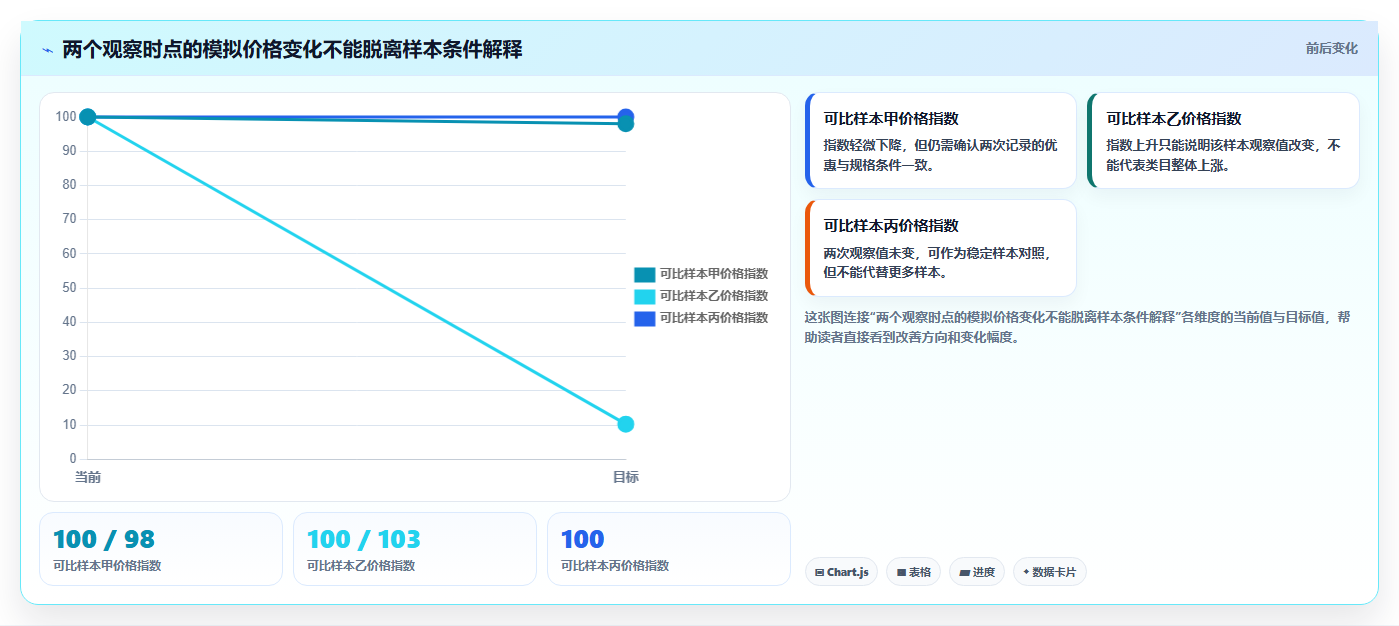Image resolution: width=1399 pixels, height=626 pixels.
Task: Toggle 可比样本乙价格指数 legend swatch
Action: click(644, 296)
